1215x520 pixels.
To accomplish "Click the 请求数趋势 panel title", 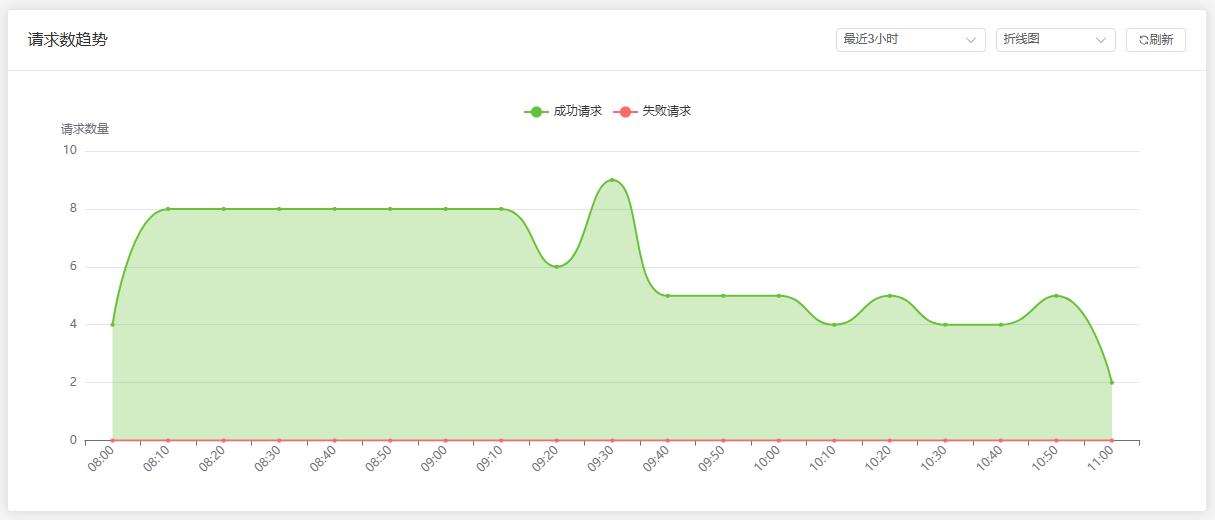I will [x=68, y=40].
